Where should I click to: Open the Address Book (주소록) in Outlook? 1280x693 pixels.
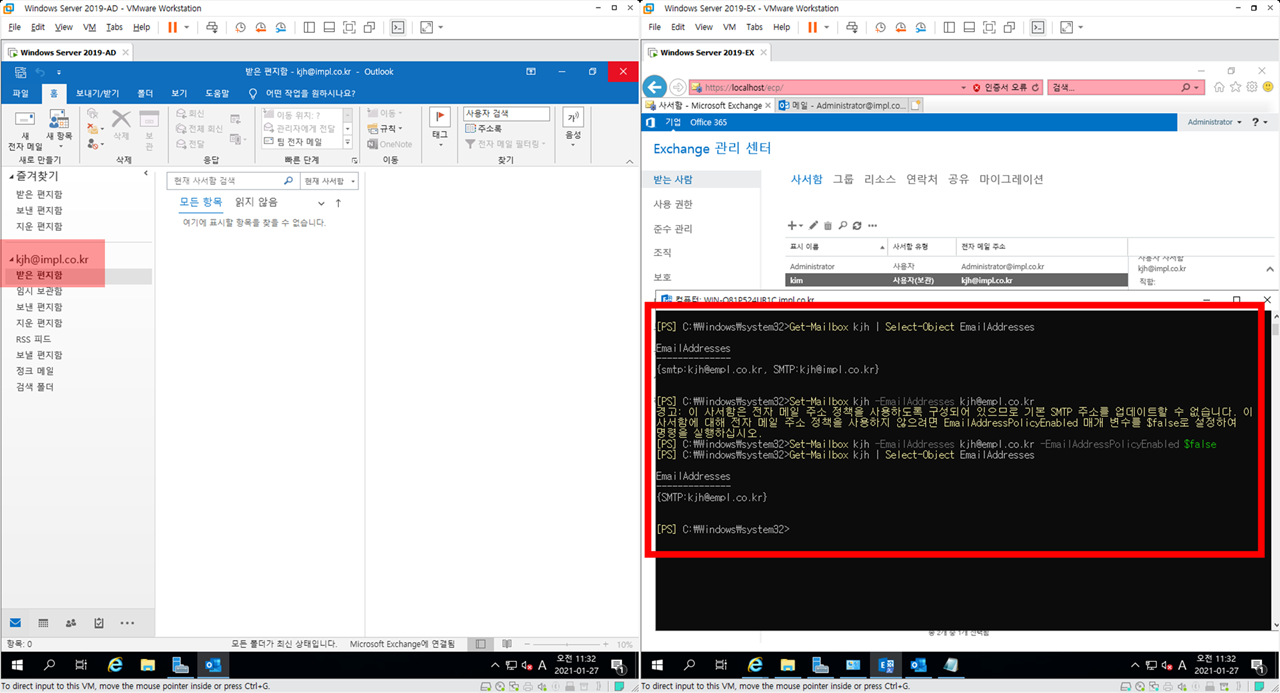point(484,129)
